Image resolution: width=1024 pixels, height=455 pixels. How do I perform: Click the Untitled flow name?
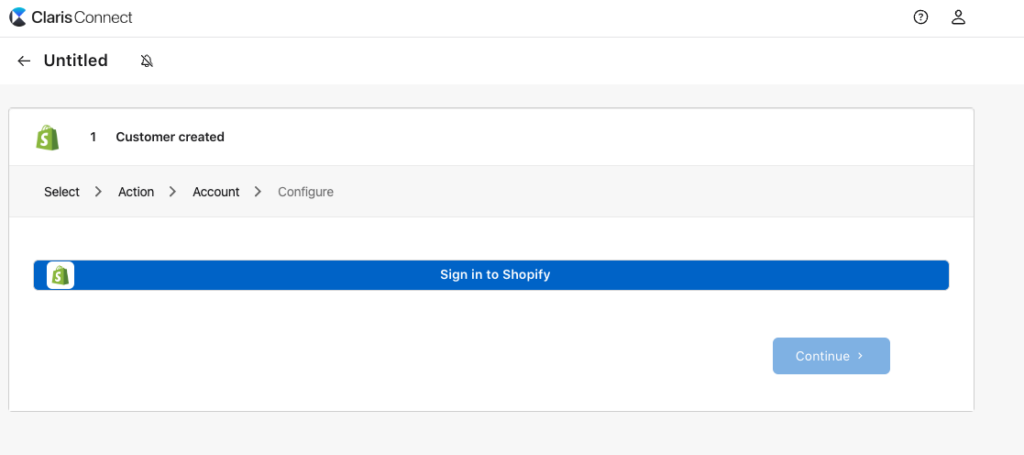(x=76, y=61)
